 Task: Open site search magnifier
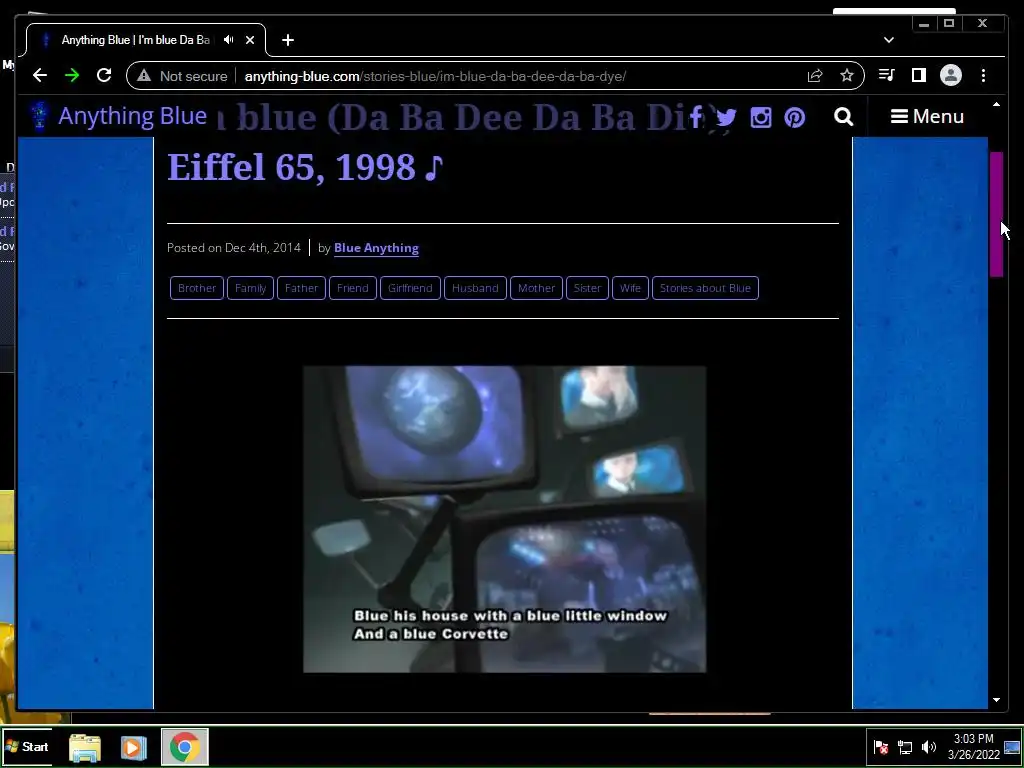click(844, 117)
